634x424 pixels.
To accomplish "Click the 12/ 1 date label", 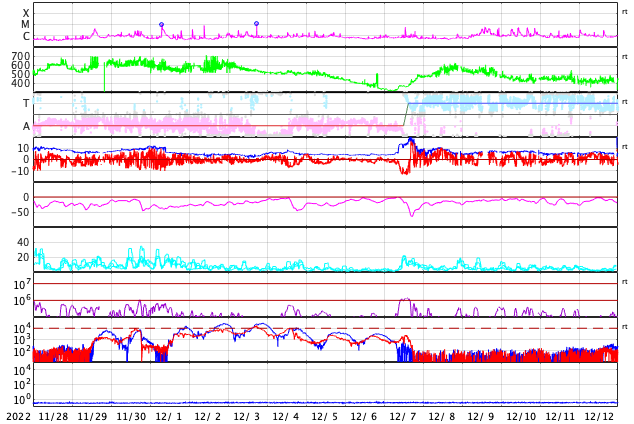I will point(169,417).
